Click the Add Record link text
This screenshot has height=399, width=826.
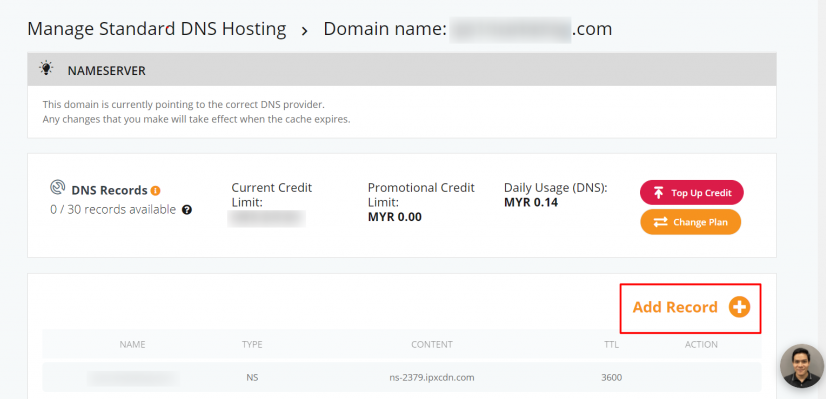pos(675,307)
